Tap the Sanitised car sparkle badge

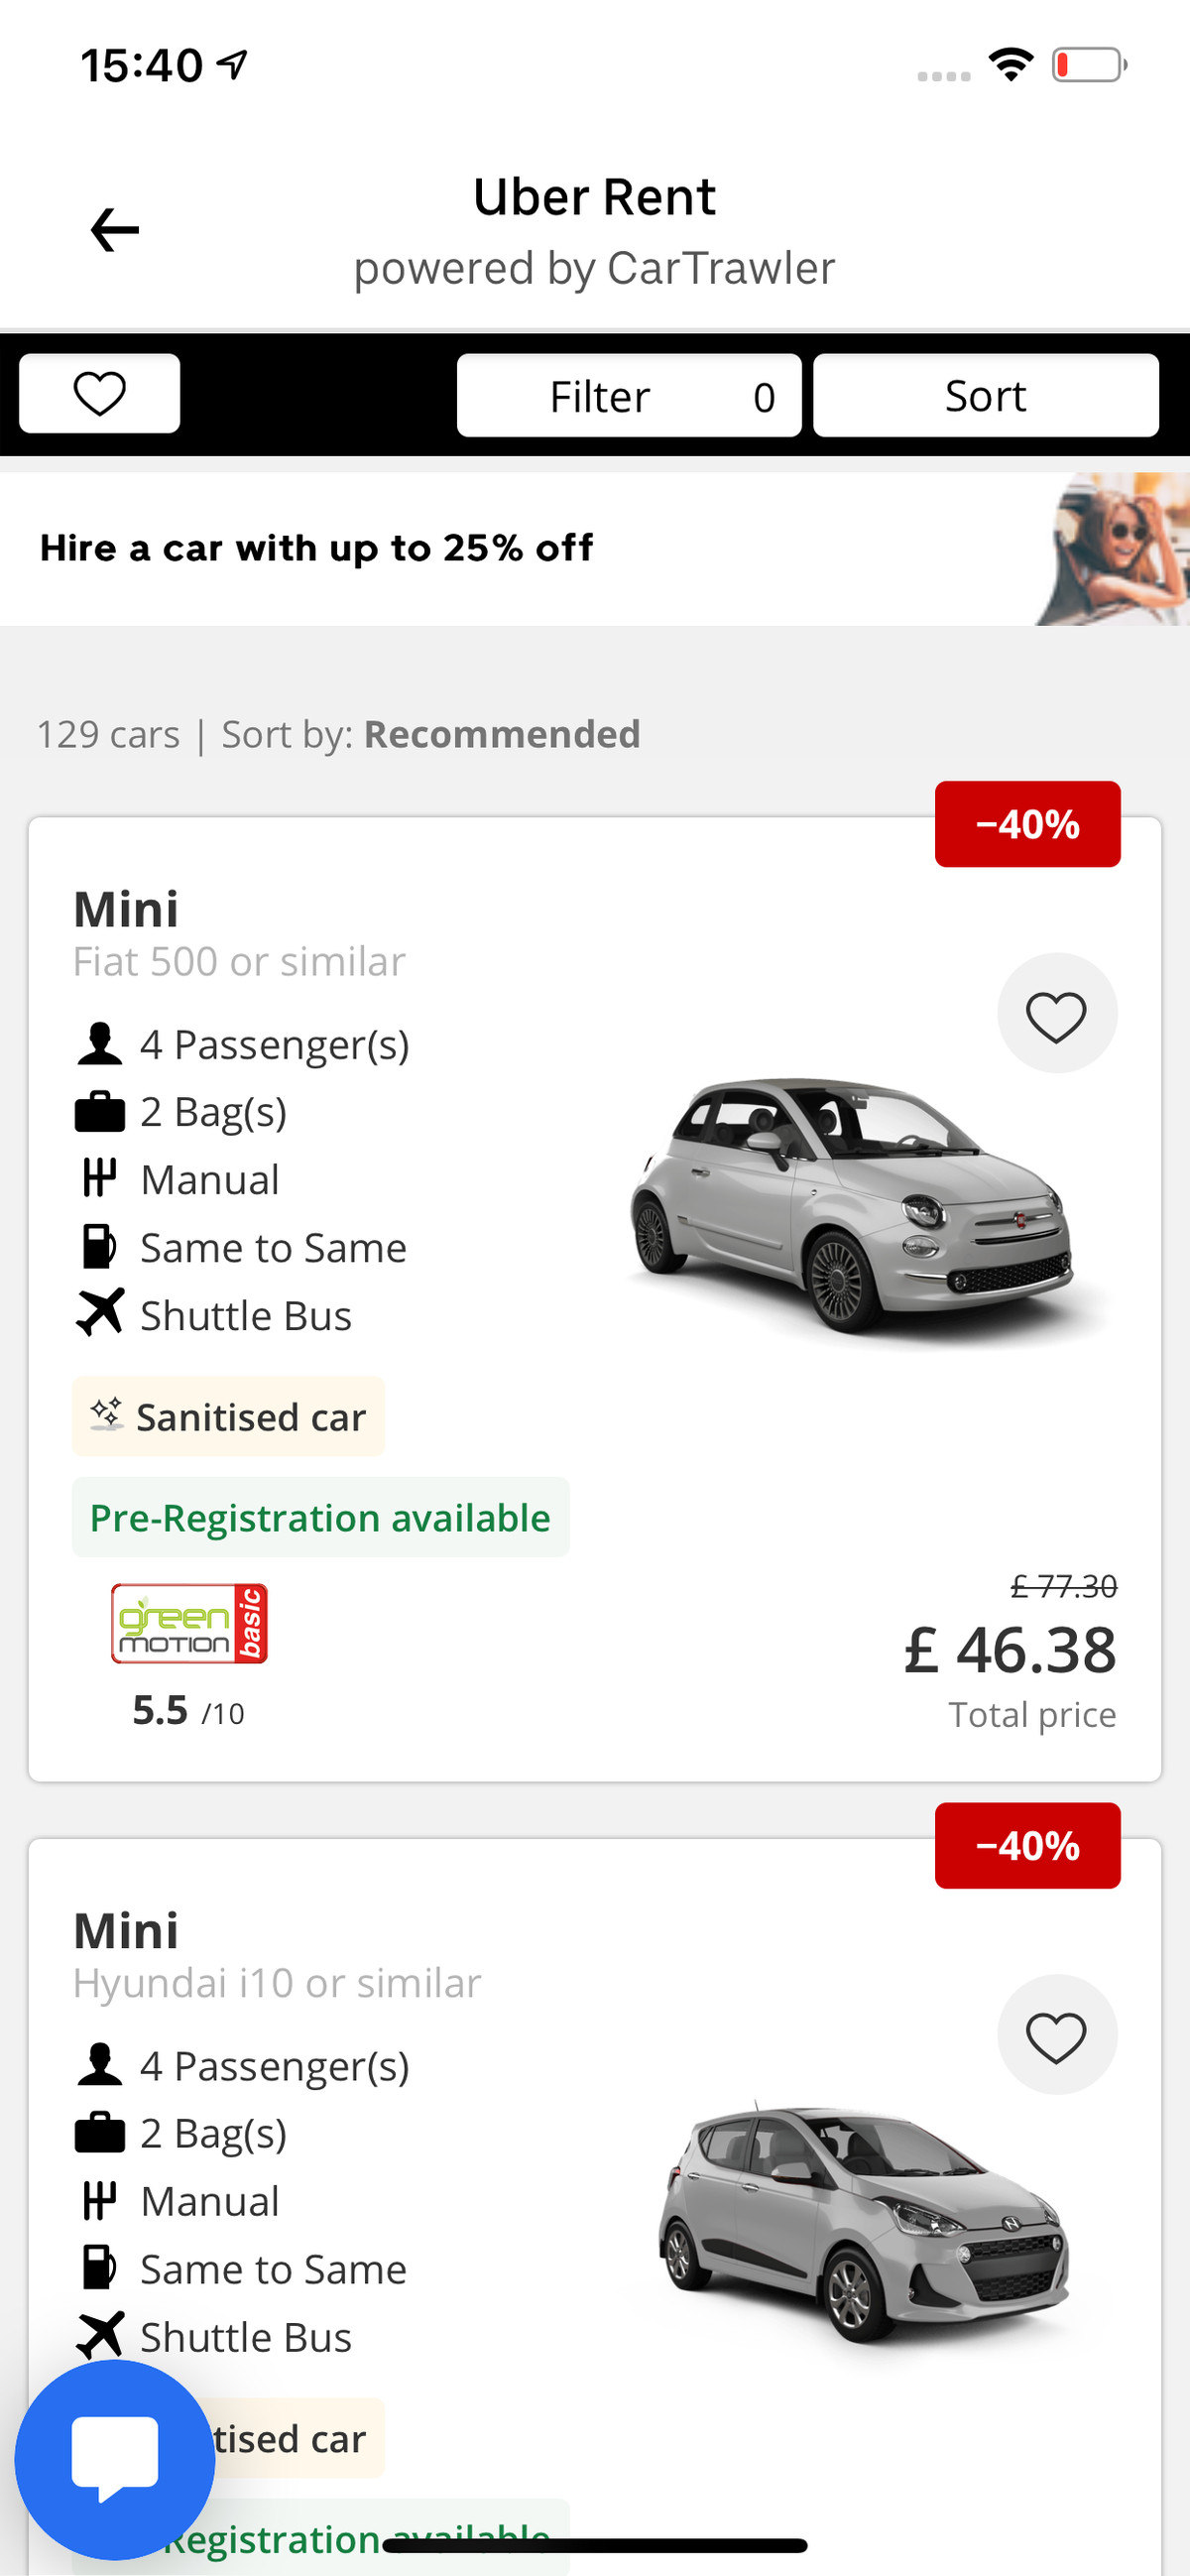(228, 1416)
